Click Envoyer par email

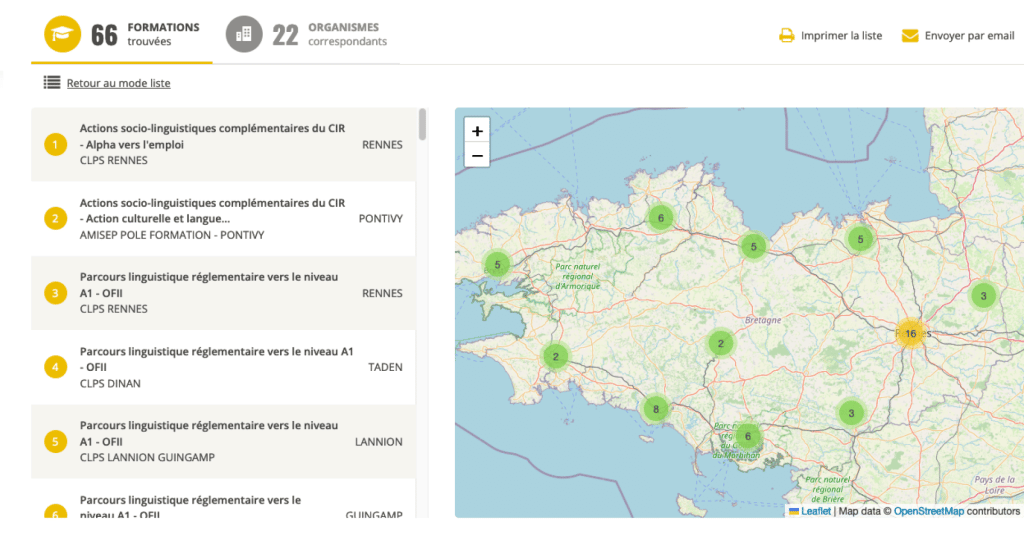tap(969, 36)
